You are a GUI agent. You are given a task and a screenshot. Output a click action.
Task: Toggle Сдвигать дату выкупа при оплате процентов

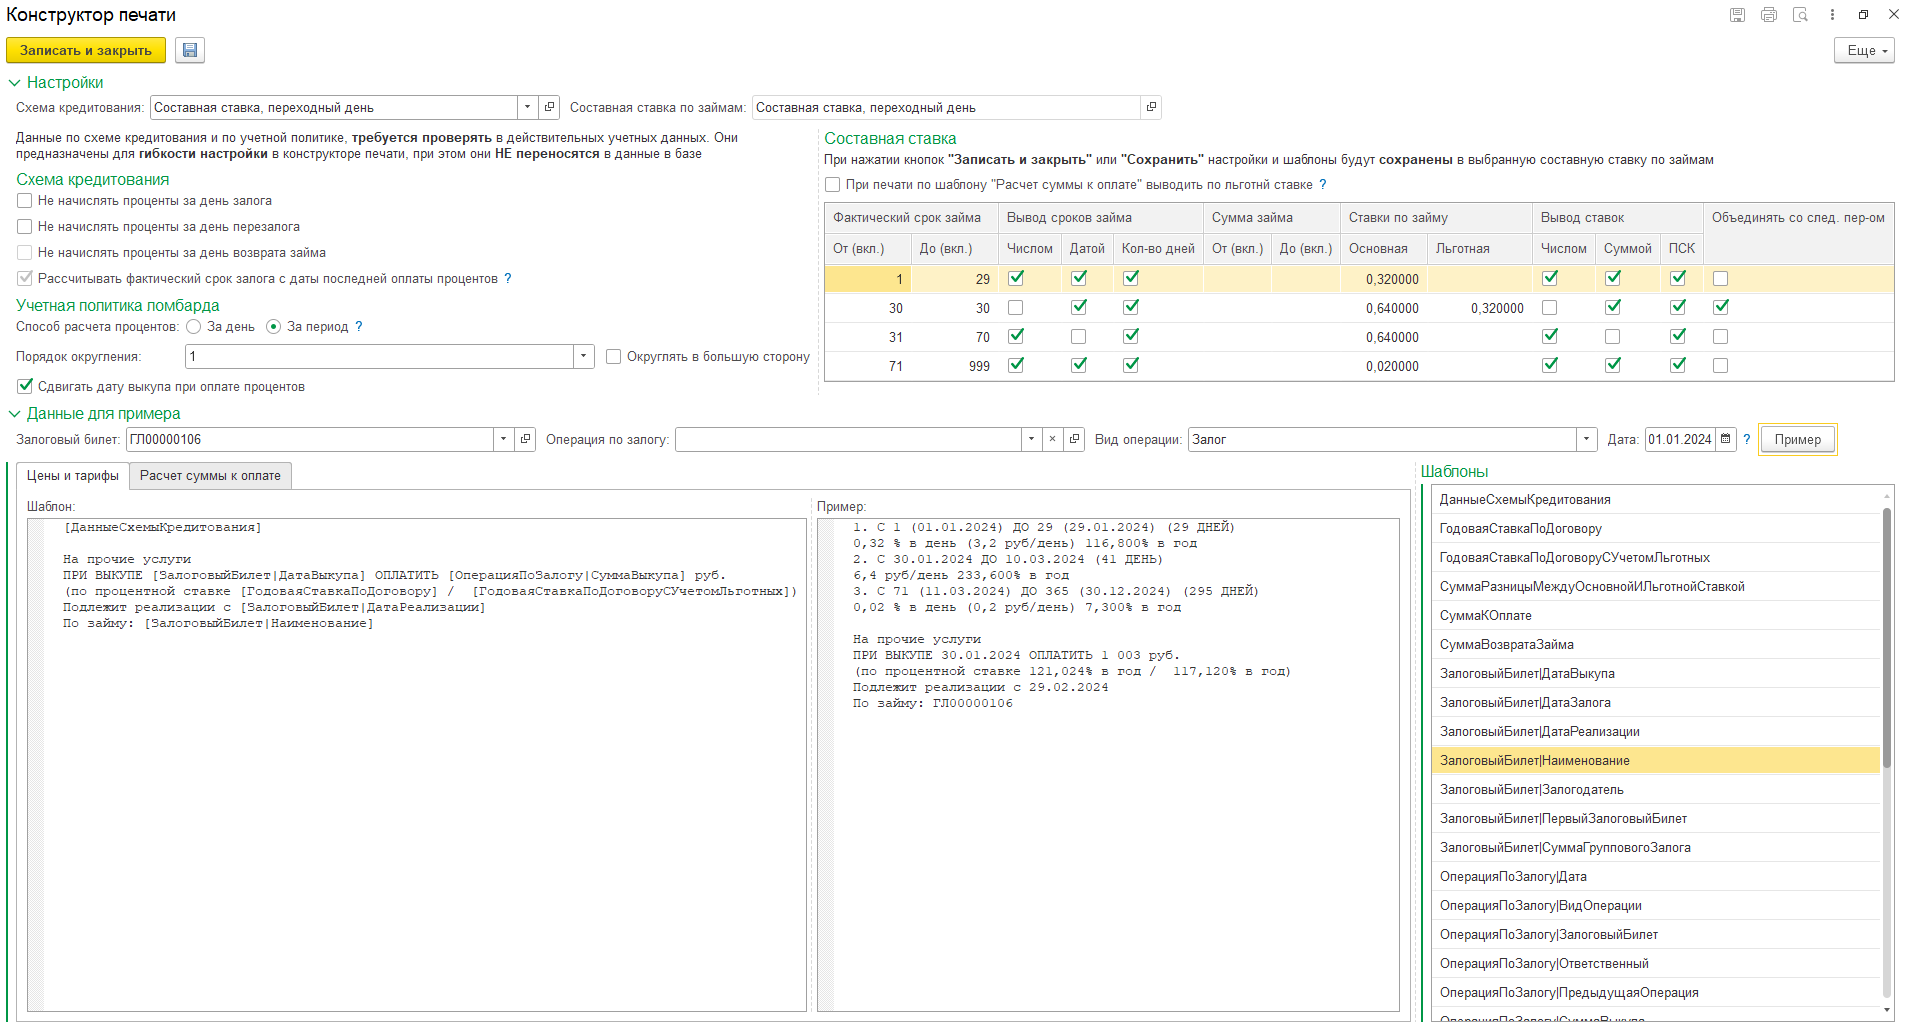click(x=25, y=386)
